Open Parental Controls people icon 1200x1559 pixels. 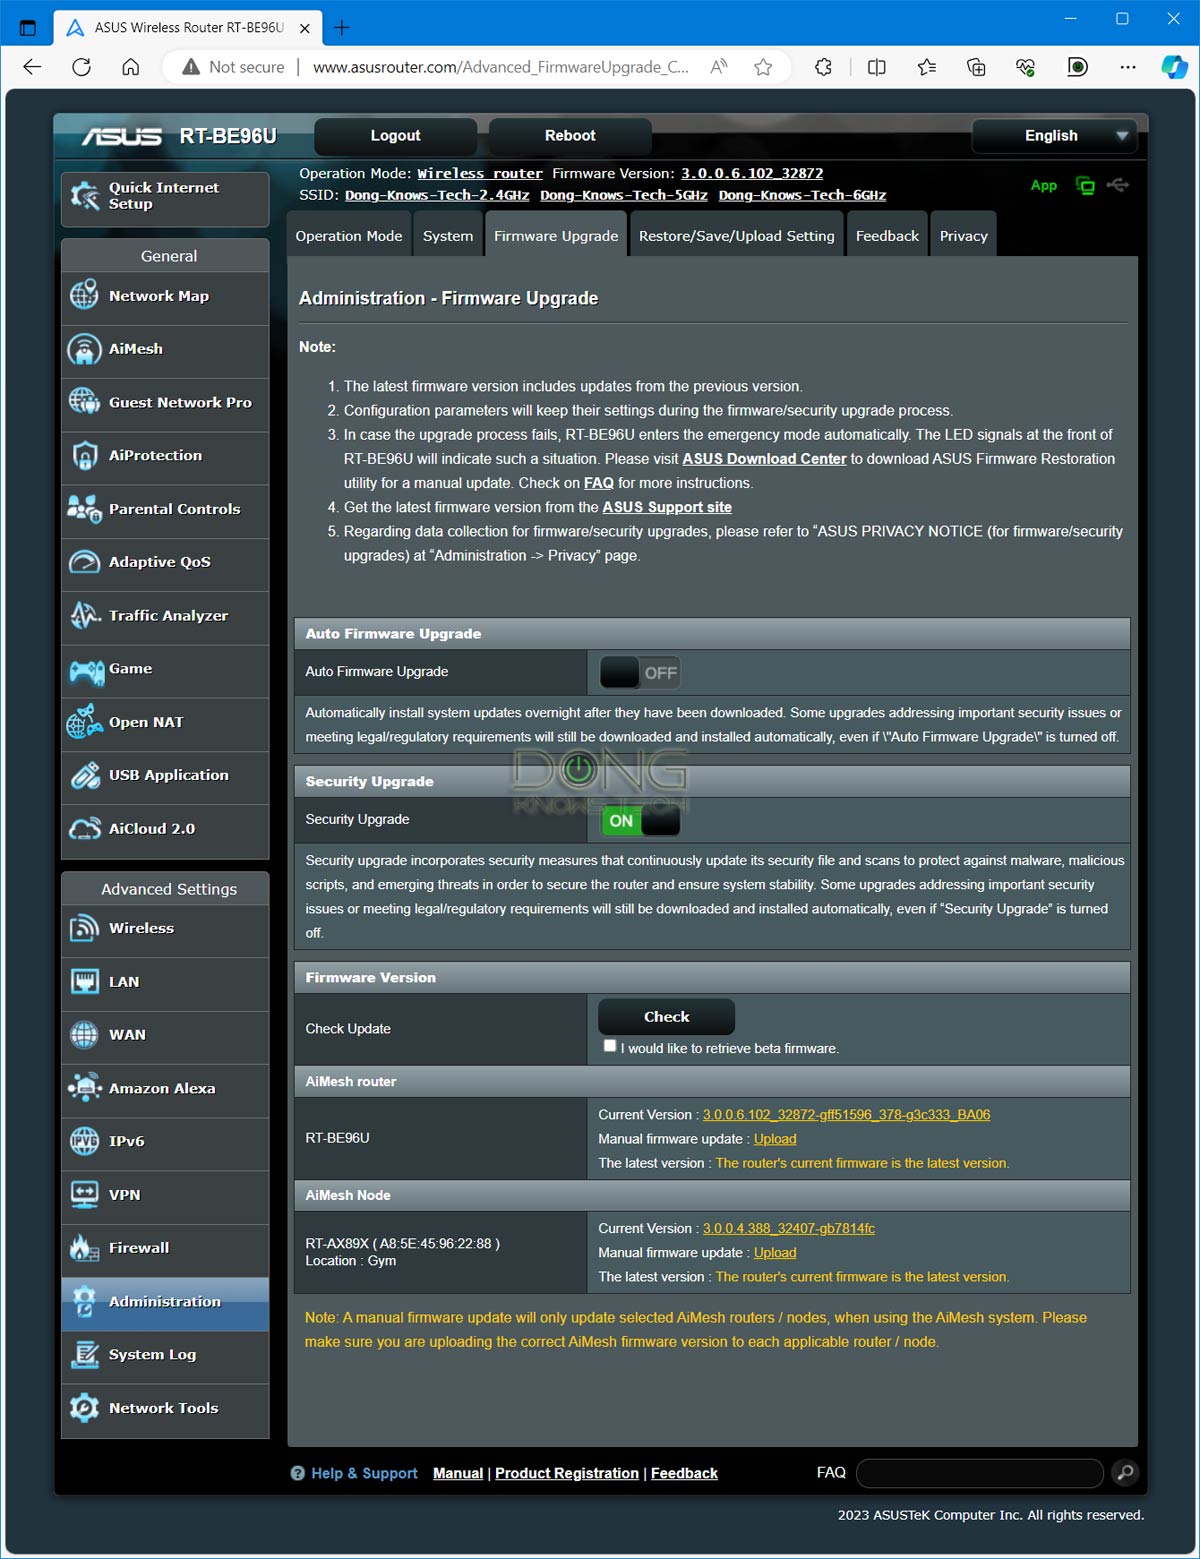tap(84, 509)
